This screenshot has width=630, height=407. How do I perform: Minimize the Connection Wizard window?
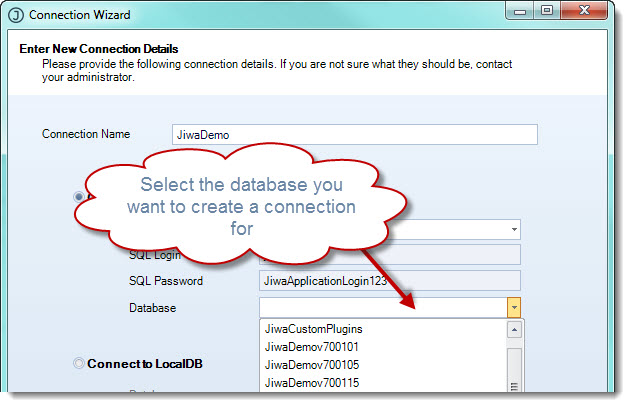coord(520,11)
